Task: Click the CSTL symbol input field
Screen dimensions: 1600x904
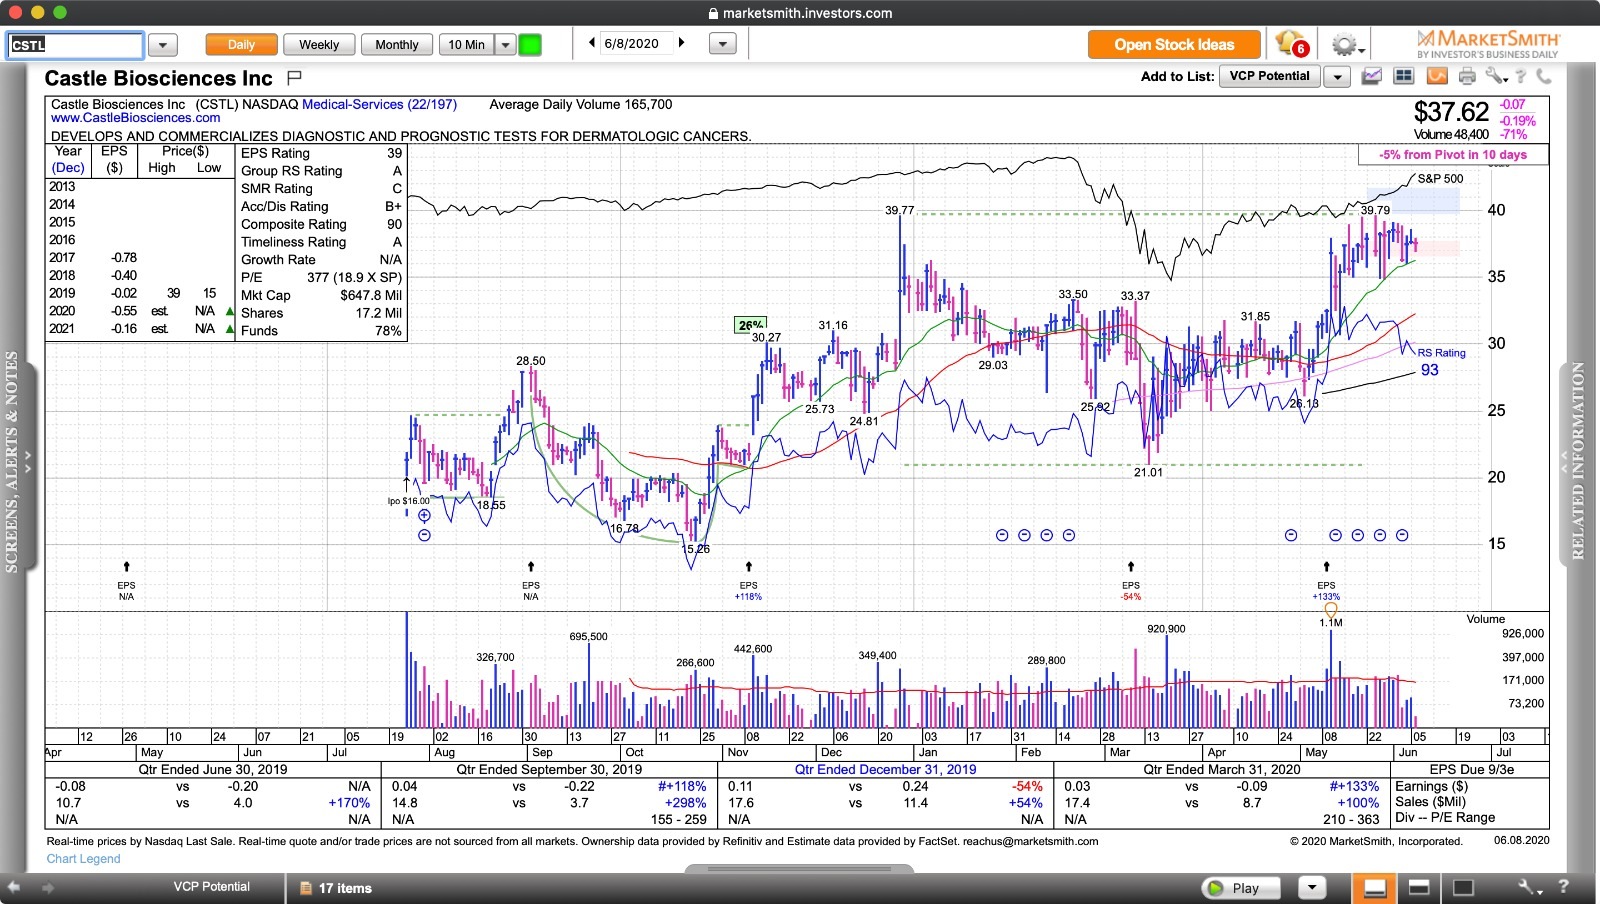Action: 76,45
